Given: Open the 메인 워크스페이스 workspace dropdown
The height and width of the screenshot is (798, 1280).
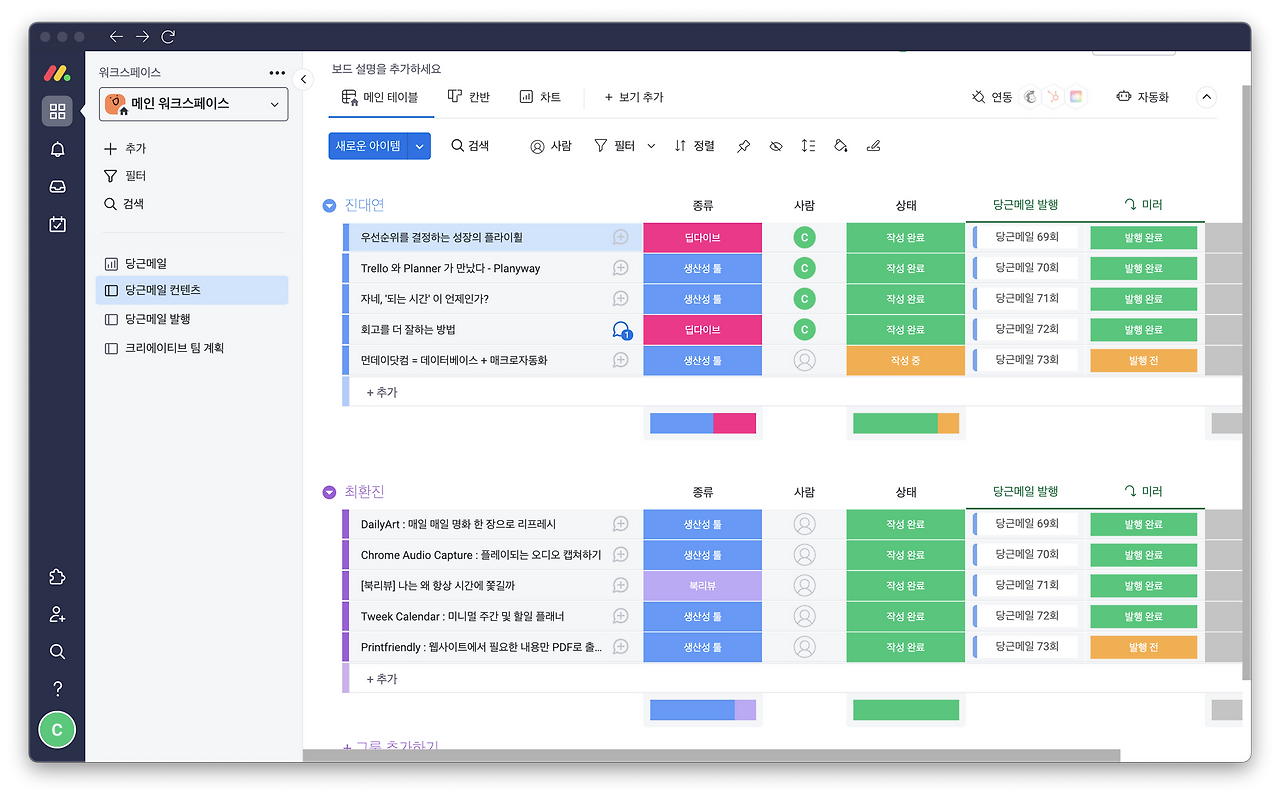Looking at the screenshot, I should (x=194, y=104).
